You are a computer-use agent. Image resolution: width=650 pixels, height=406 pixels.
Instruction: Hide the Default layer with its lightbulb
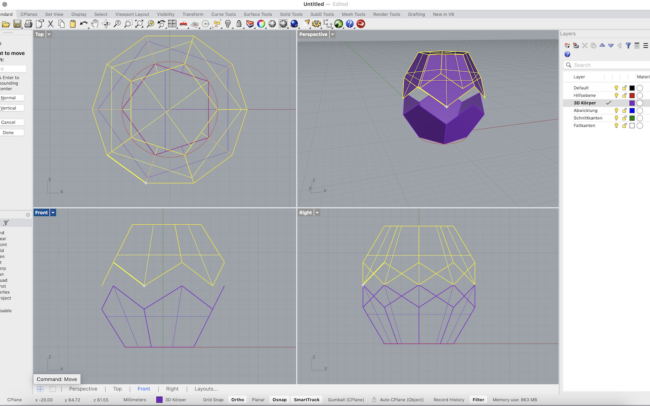pyautogui.click(x=616, y=88)
